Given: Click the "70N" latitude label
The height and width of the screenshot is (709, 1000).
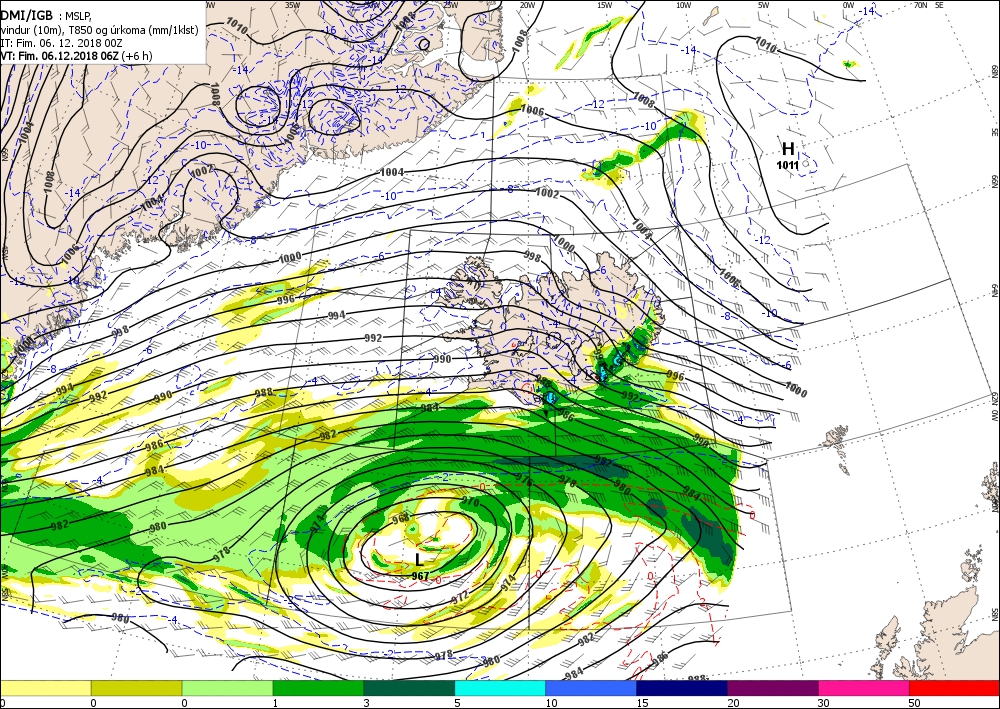Looking at the screenshot, I should coord(920,4).
